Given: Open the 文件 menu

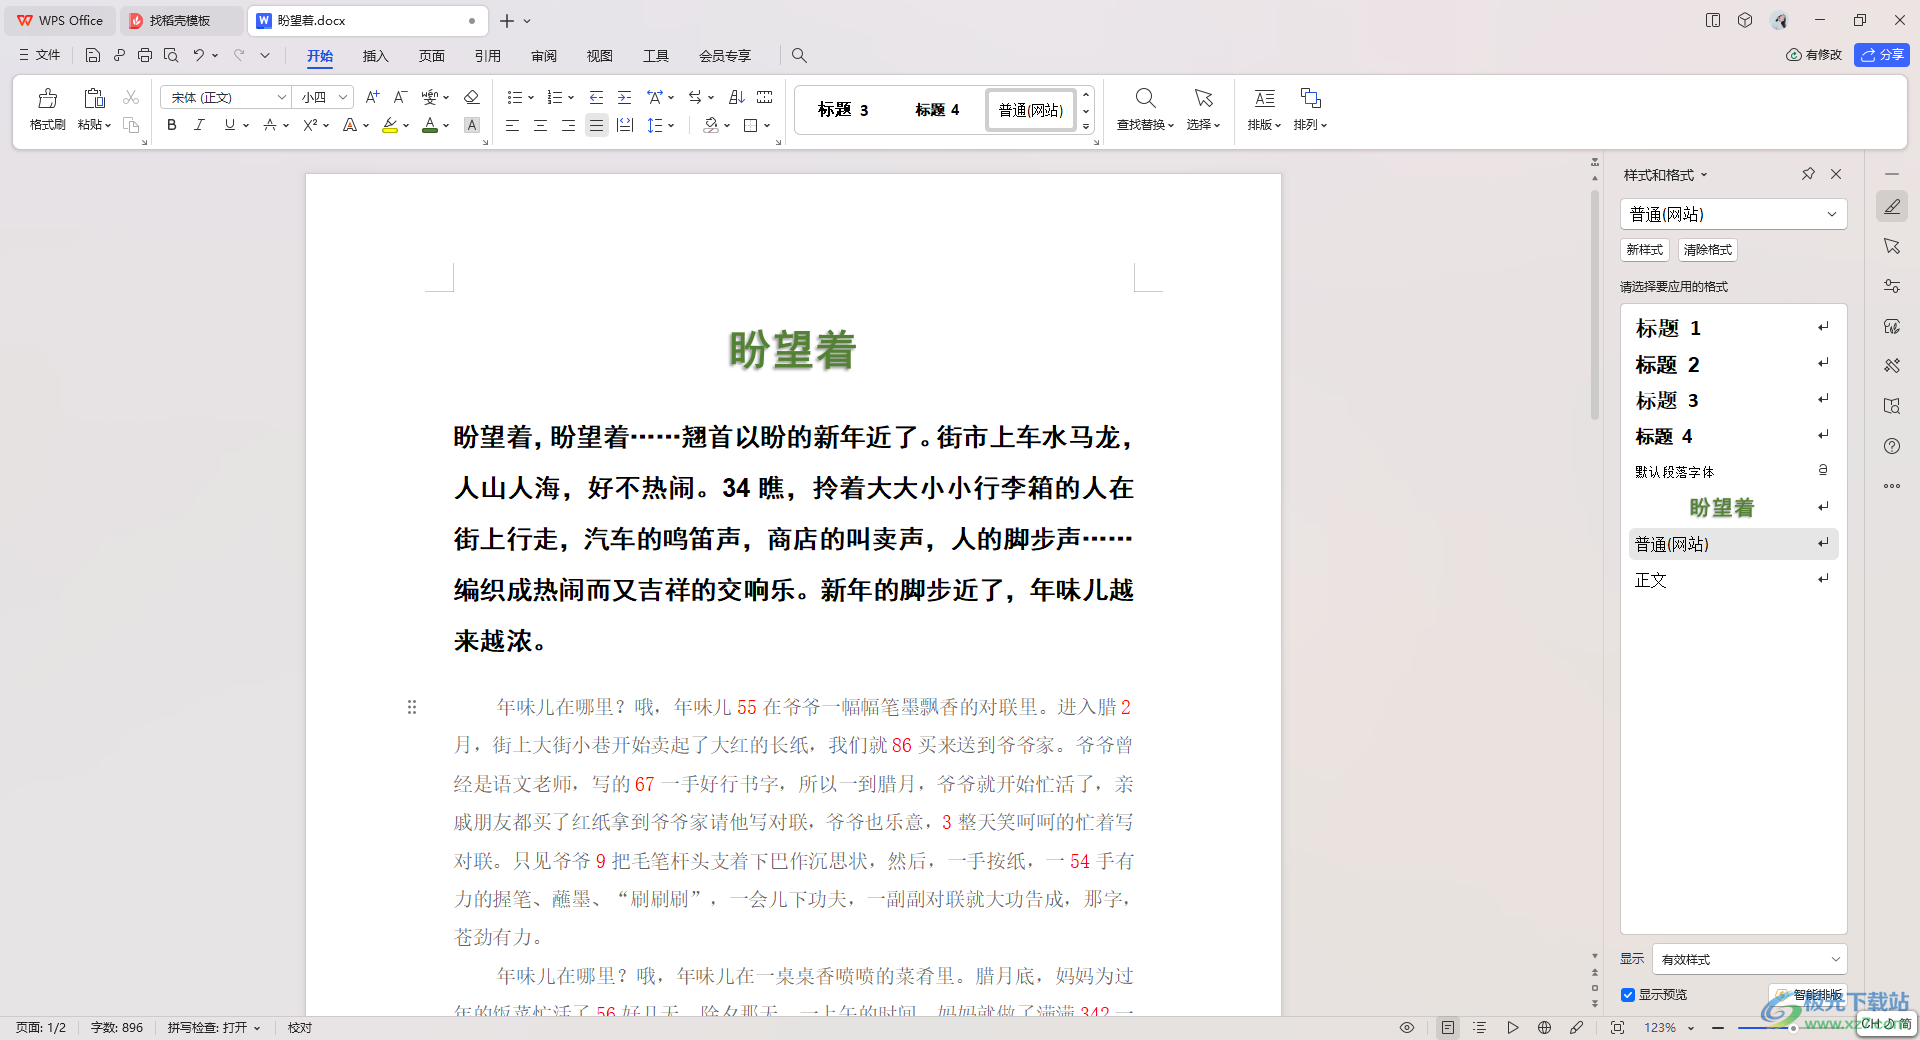Looking at the screenshot, I should coord(40,55).
